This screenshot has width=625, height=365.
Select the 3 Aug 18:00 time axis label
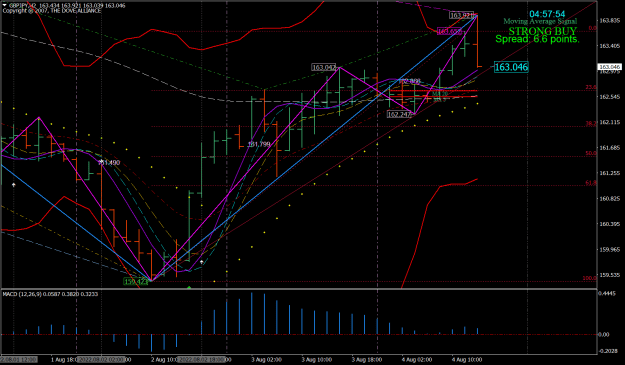[x=367, y=360]
